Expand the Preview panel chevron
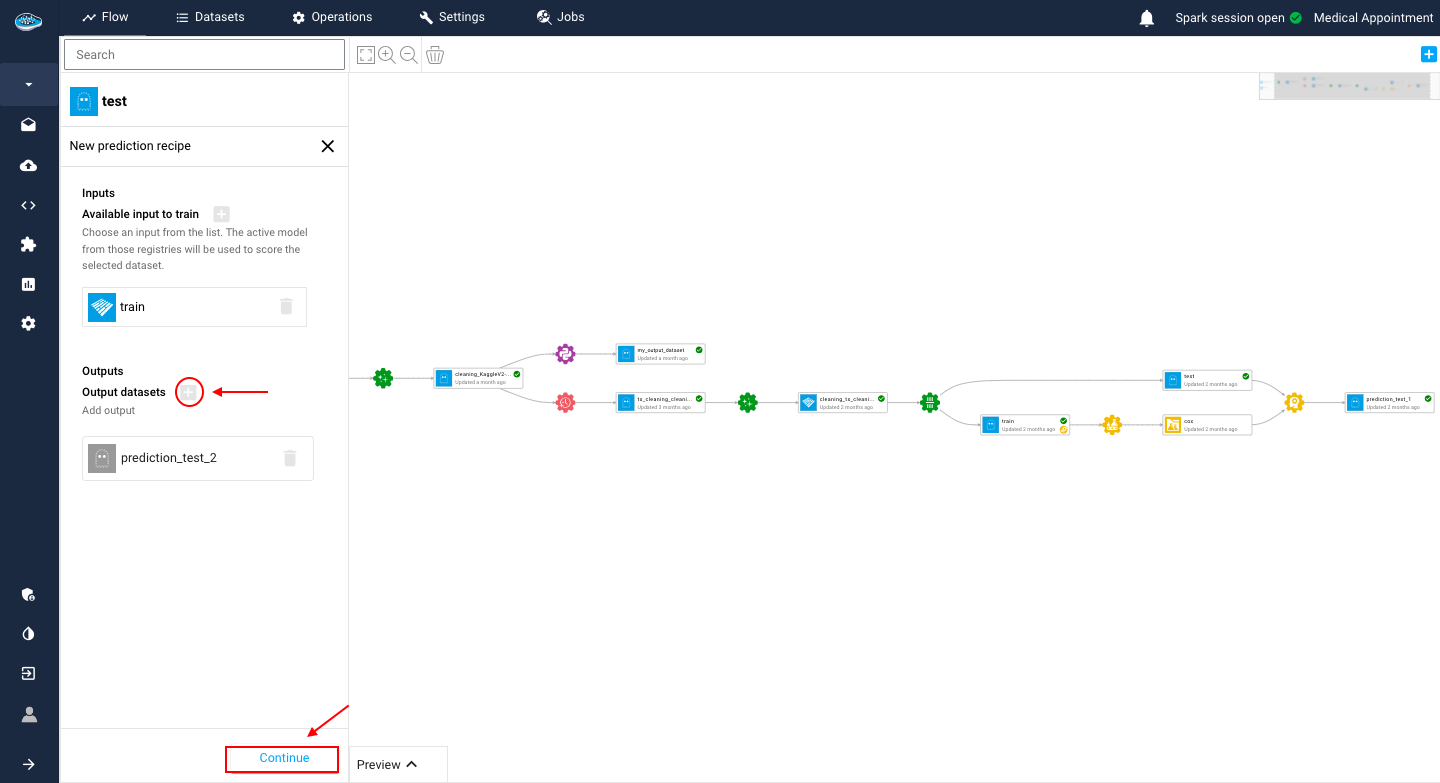Image resolution: width=1440 pixels, height=783 pixels. (x=412, y=765)
